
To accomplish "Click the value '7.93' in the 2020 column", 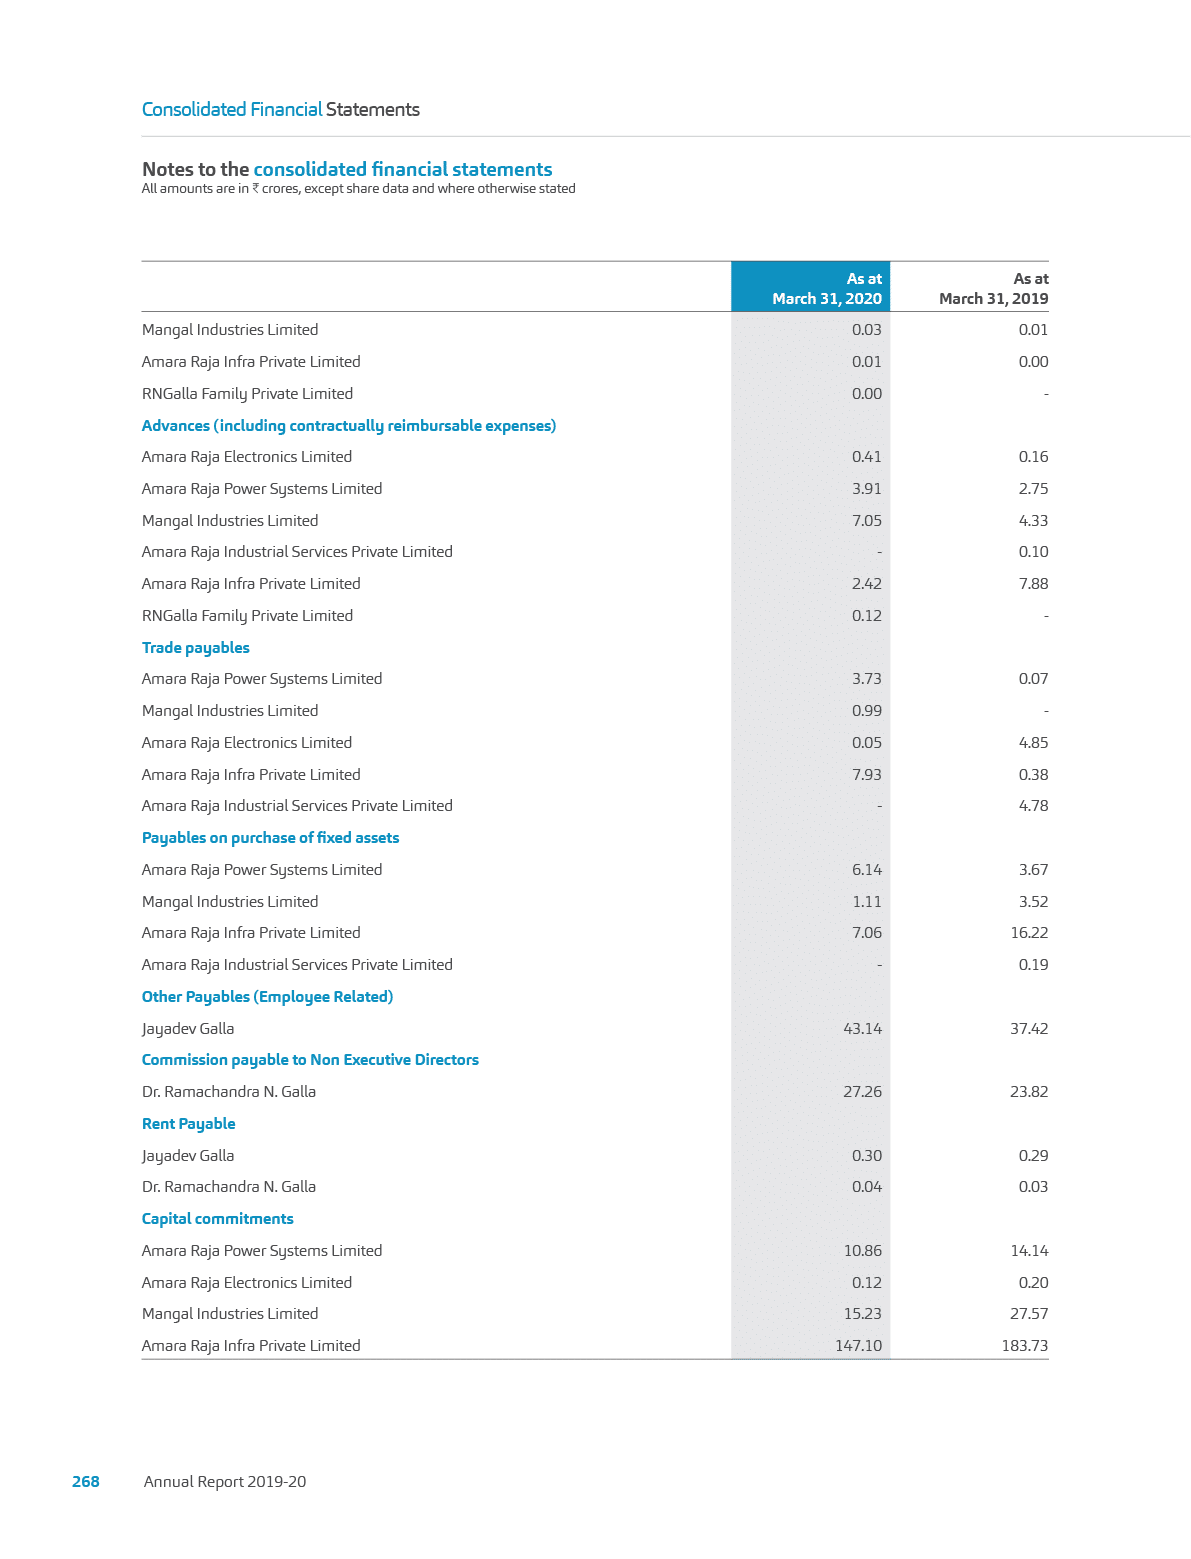I will (x=867, y=775).
